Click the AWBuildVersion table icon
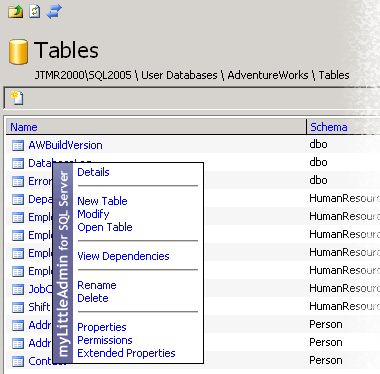Screen dimensions: 380x374 coord(18,145)
